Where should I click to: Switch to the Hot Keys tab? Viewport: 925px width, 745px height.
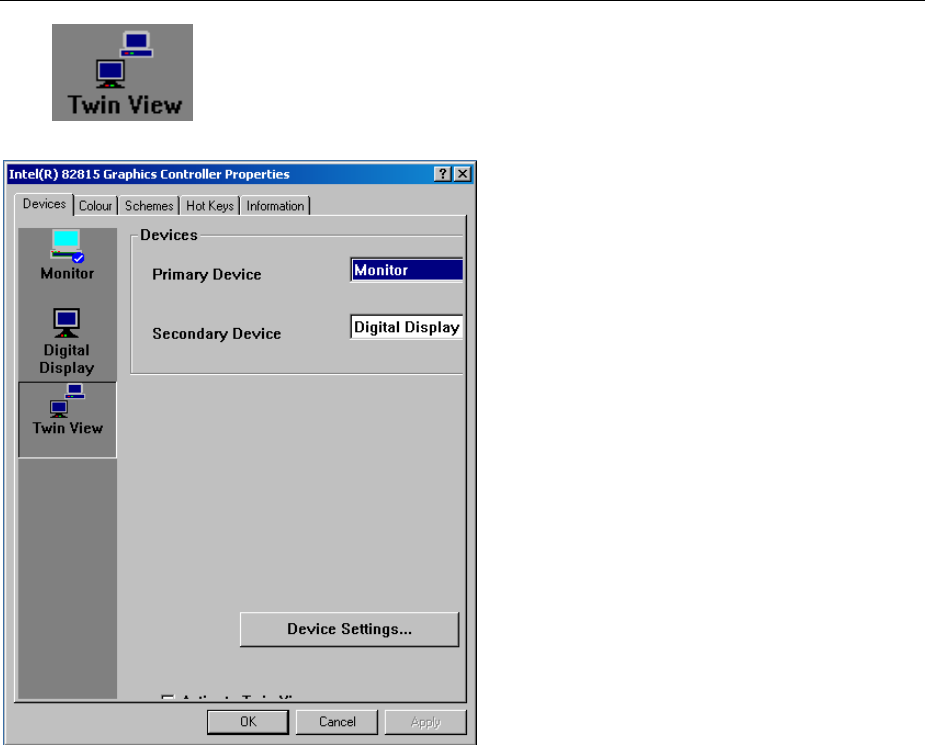209,206
